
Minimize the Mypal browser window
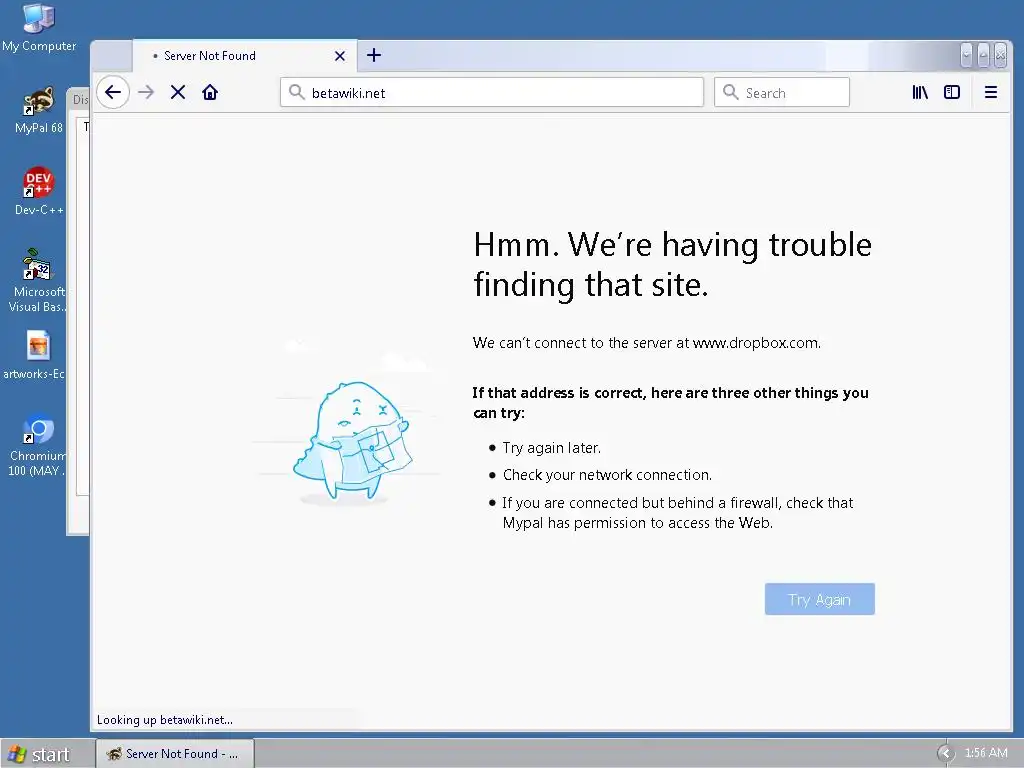[x=967, y=56]
